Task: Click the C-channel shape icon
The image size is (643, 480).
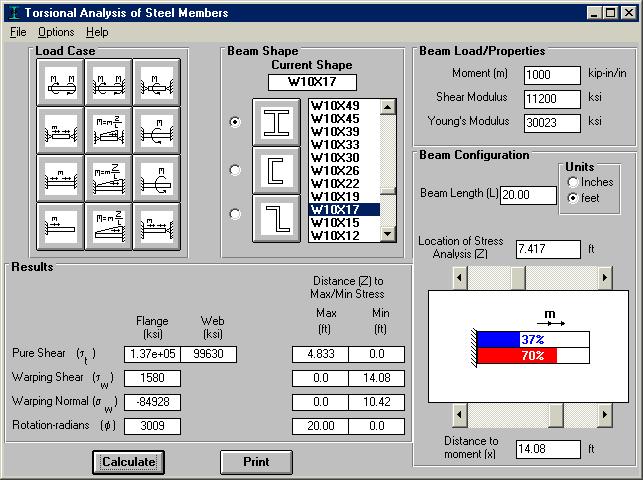Action: 275,170
